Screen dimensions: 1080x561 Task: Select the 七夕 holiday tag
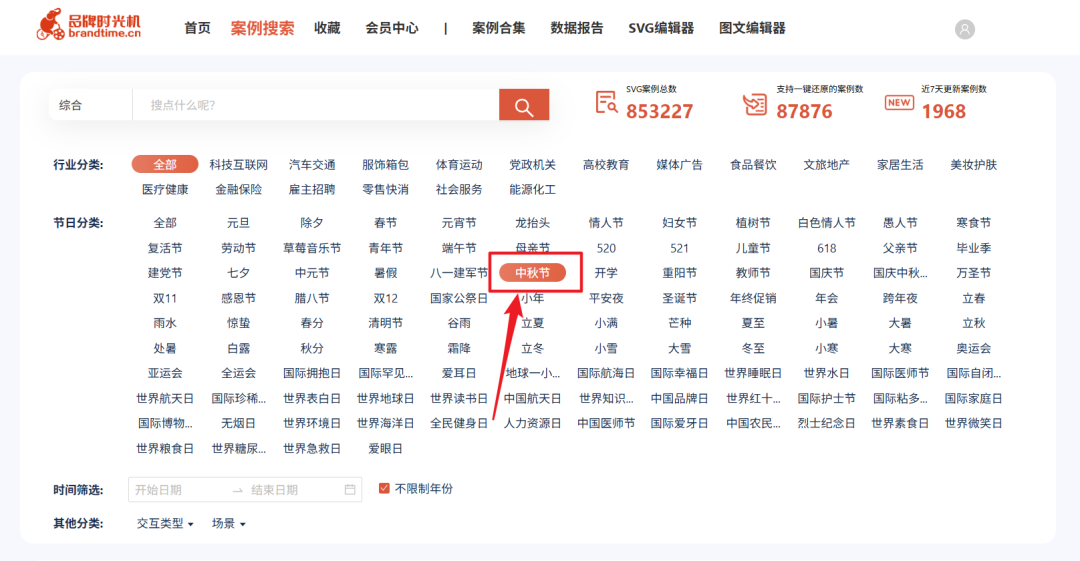click(x=238, y=273)
